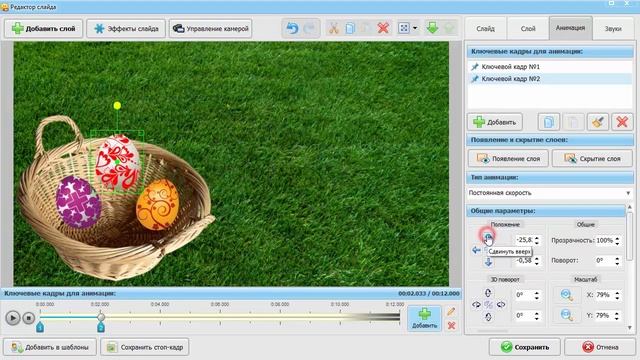The image size is (640, 360).
Task: Select keyframe marker 1 on timeline
Action: pyautogui.click(x=40, y=327)
